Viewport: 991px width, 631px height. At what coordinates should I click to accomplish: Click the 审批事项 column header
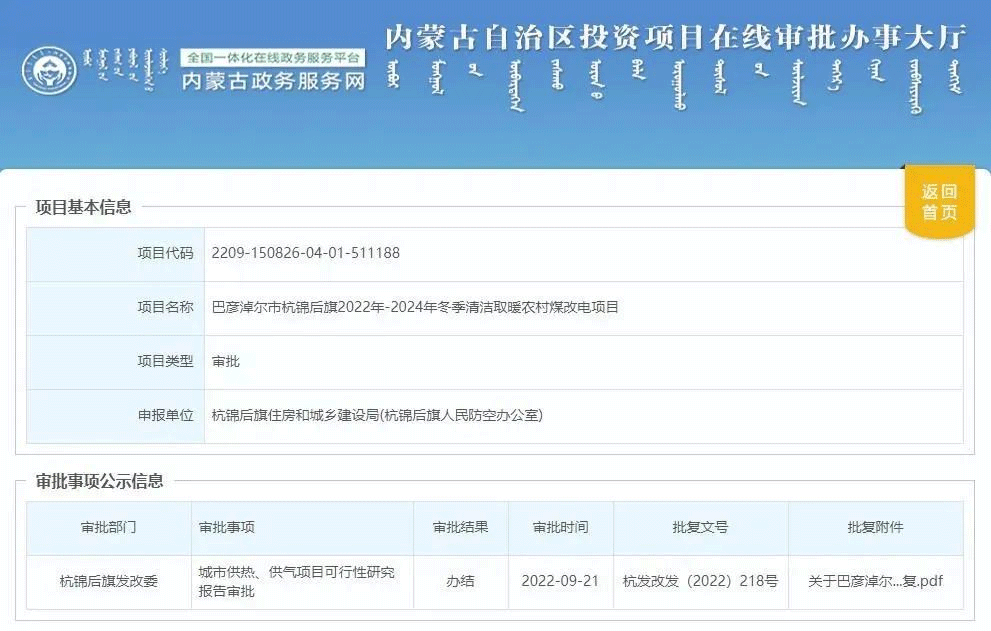pyautogui.click(x=227, y=527)
